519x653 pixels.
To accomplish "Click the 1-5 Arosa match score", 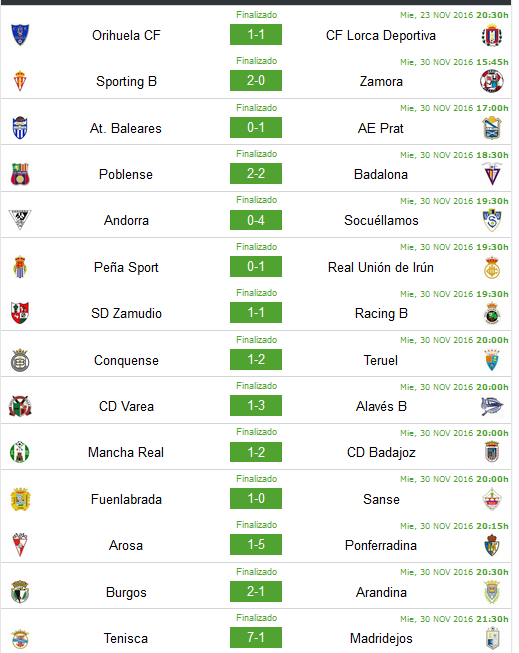I will pos(256,544).
